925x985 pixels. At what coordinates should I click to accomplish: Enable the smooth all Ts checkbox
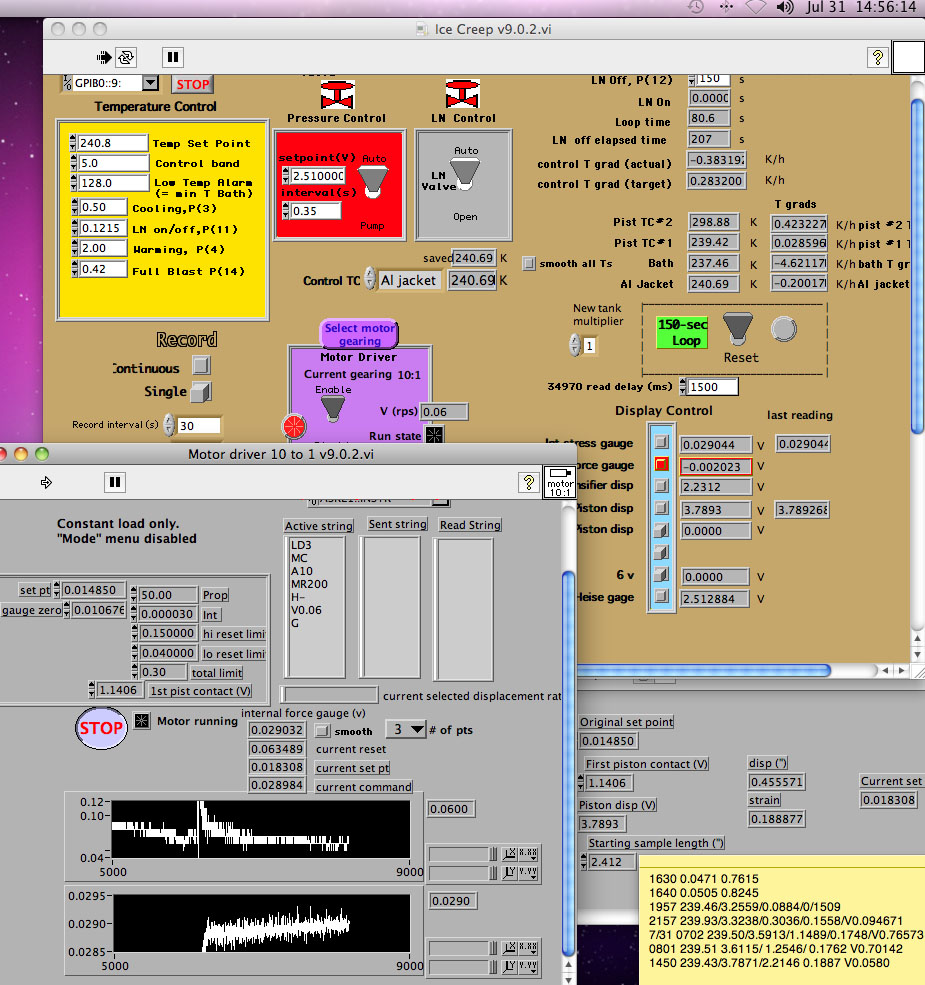(529, 263)
